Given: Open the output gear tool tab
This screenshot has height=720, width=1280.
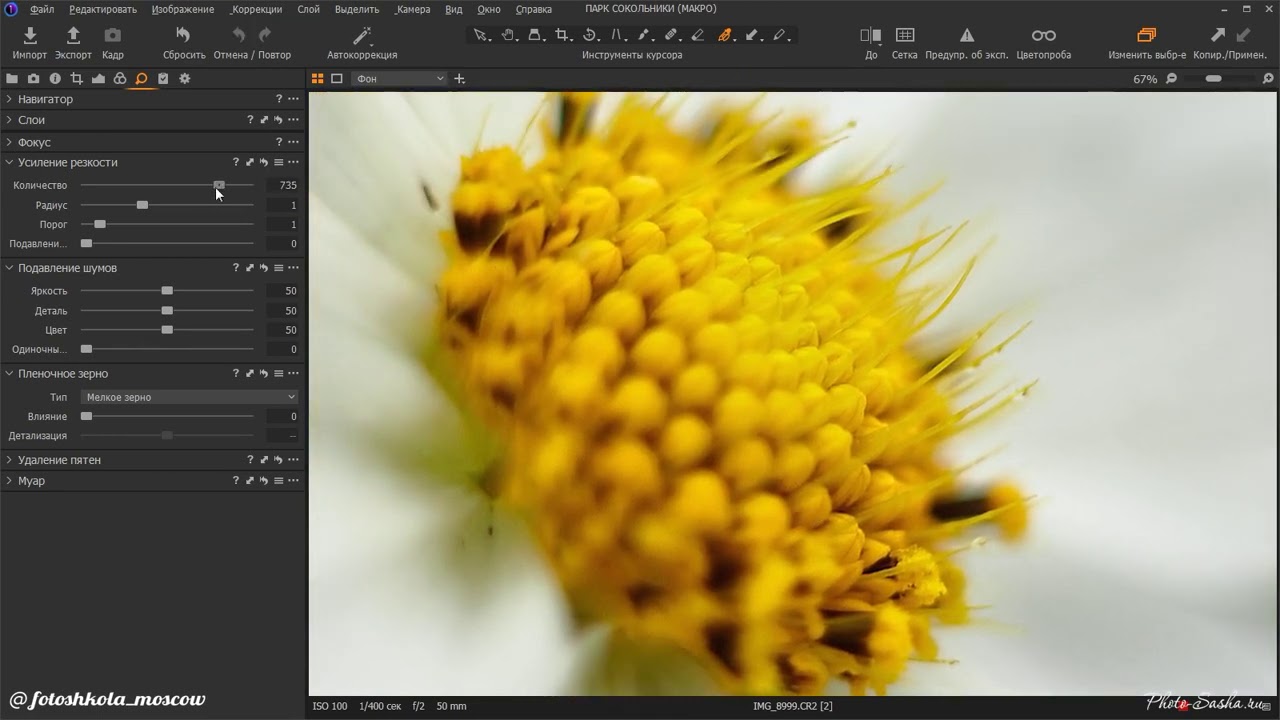Looking at the screenshot, I should (x=185, y=78).
